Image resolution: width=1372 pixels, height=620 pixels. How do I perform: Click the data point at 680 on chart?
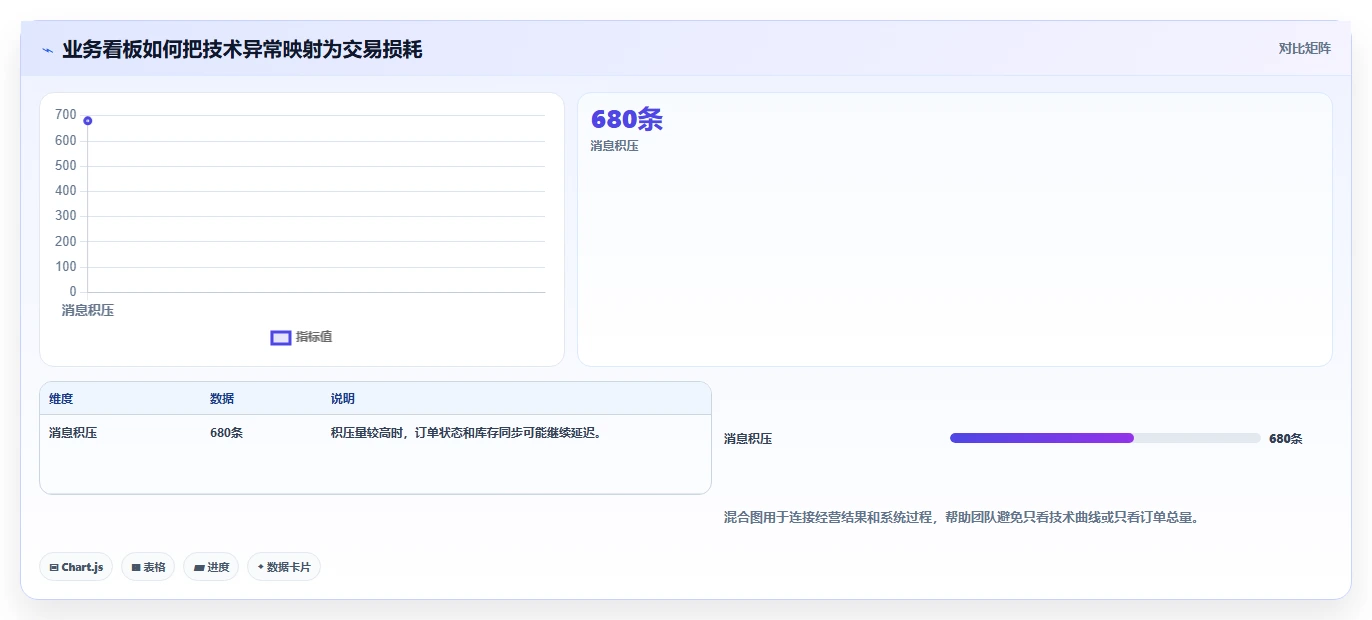[88, 121]
